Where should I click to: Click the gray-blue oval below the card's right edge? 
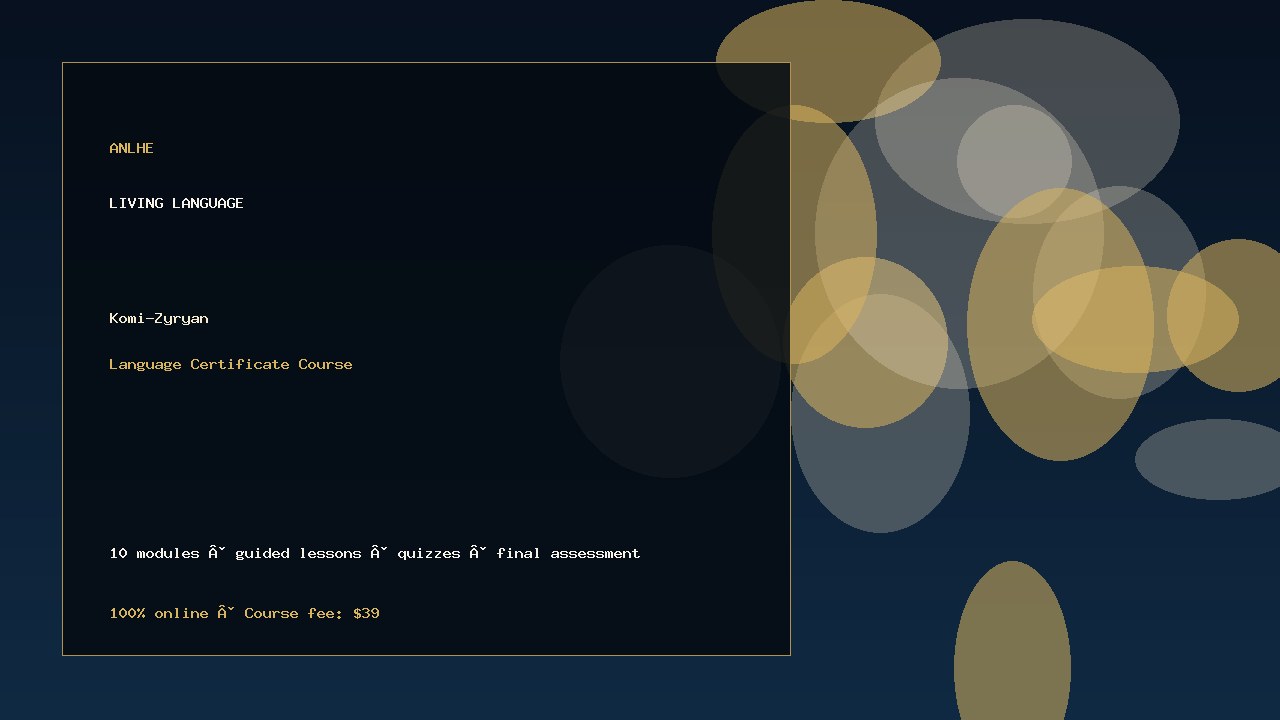point(880,413)
